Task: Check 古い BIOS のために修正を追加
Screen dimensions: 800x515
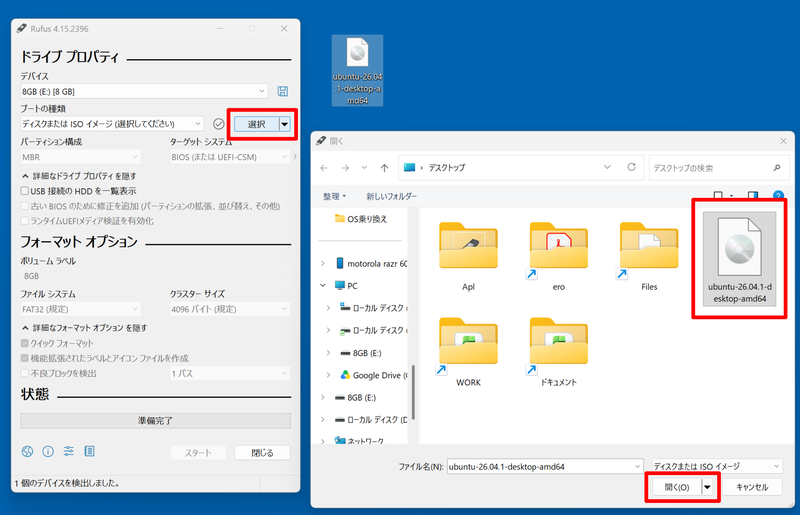Action: tap(24, 206)
